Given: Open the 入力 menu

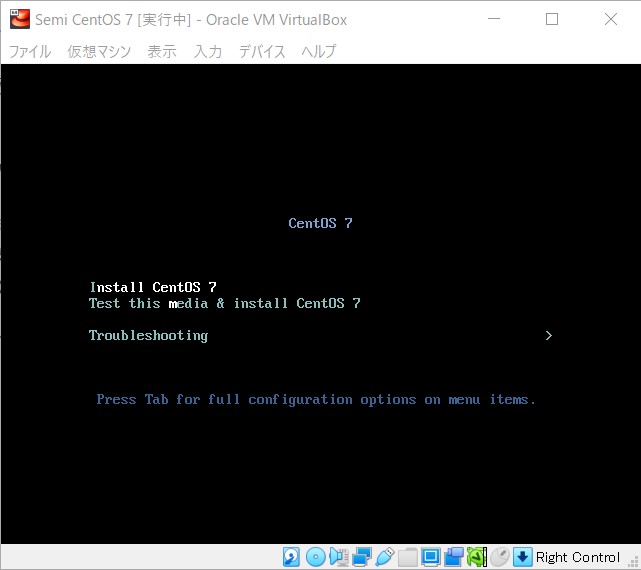Looking at the screenshot, I should pyautogui.click(x=208, y=52).
